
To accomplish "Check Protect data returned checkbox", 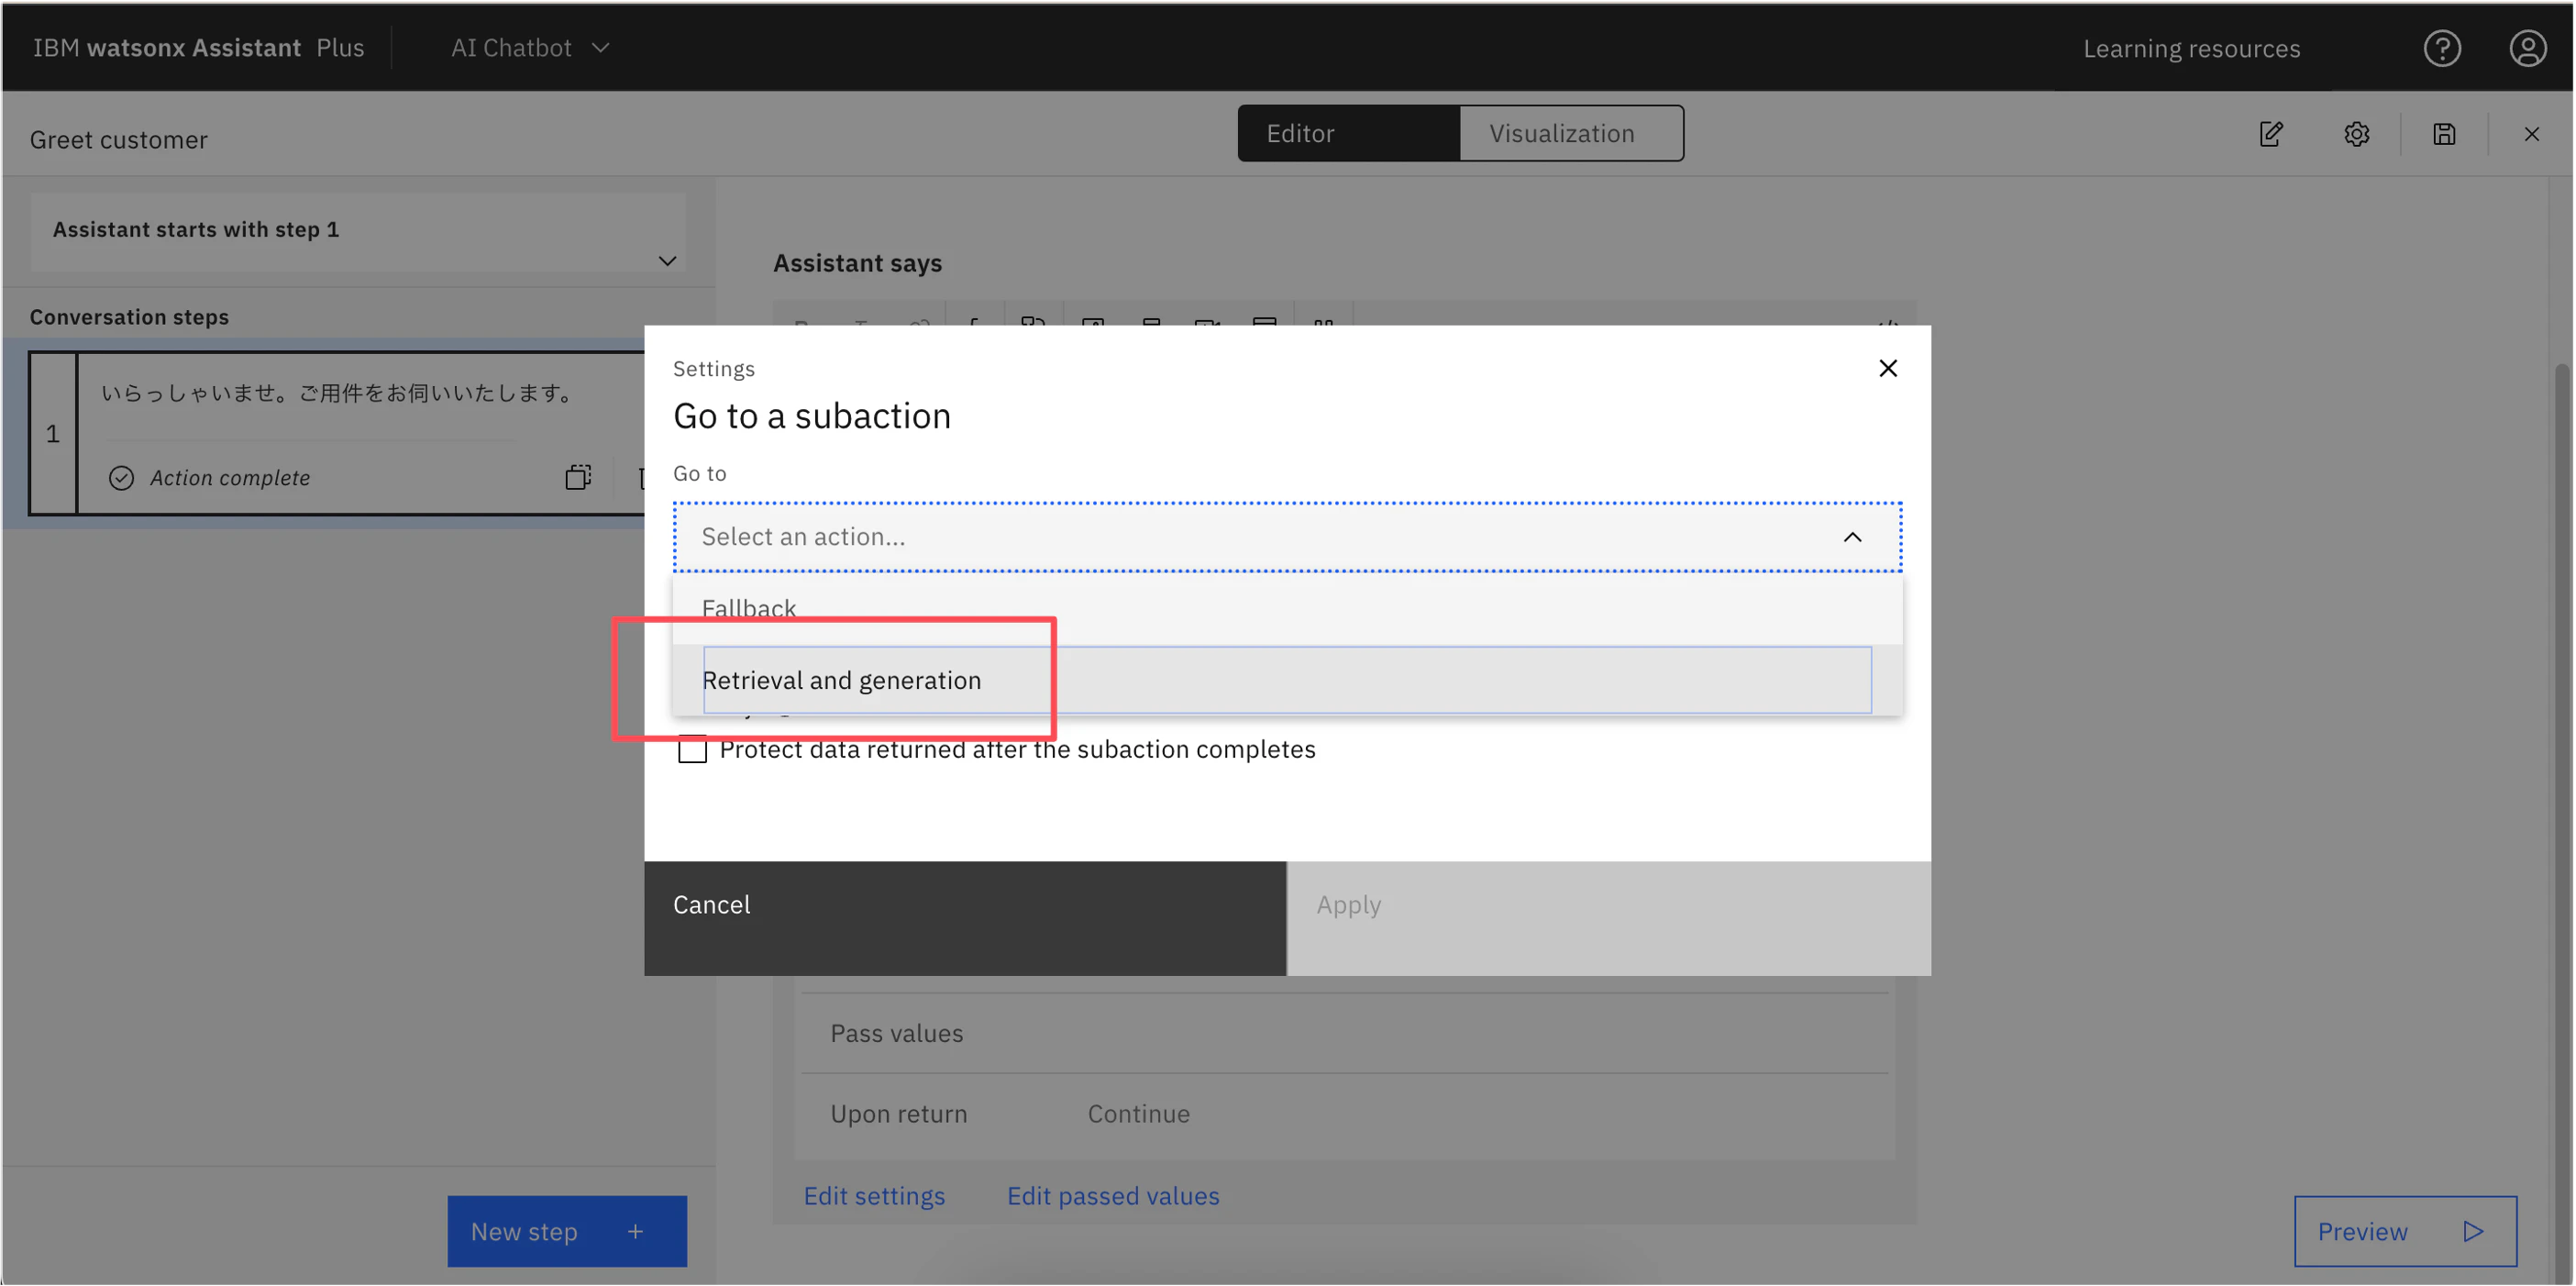I will tap(692, 749).
